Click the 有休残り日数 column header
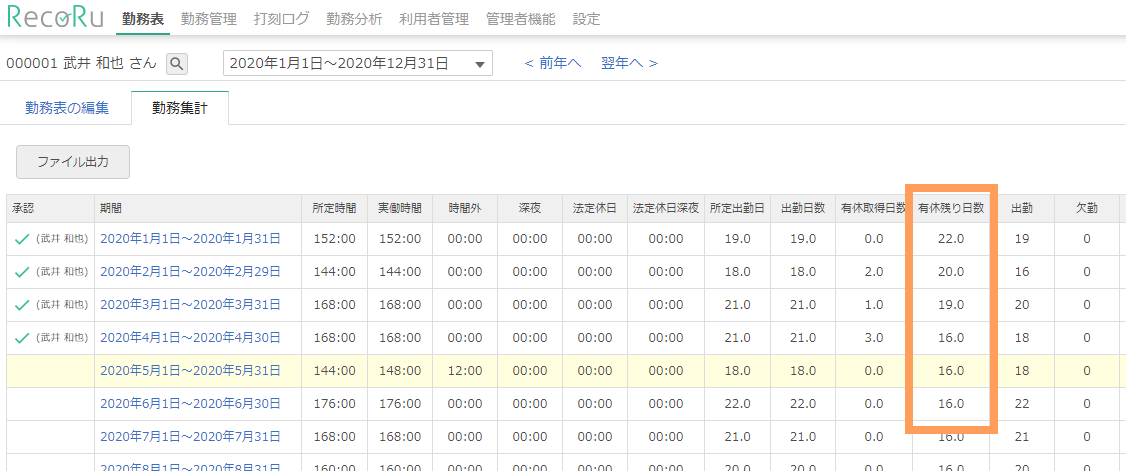Viewport: 1126px width, 471px height. point(951,208)
